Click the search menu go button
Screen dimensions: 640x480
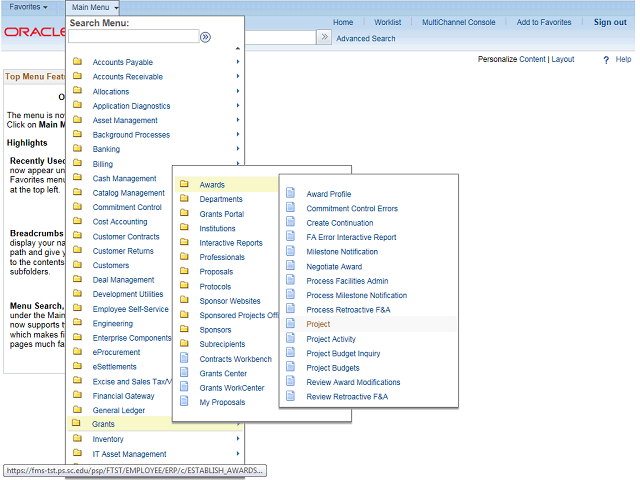(205, 37)
